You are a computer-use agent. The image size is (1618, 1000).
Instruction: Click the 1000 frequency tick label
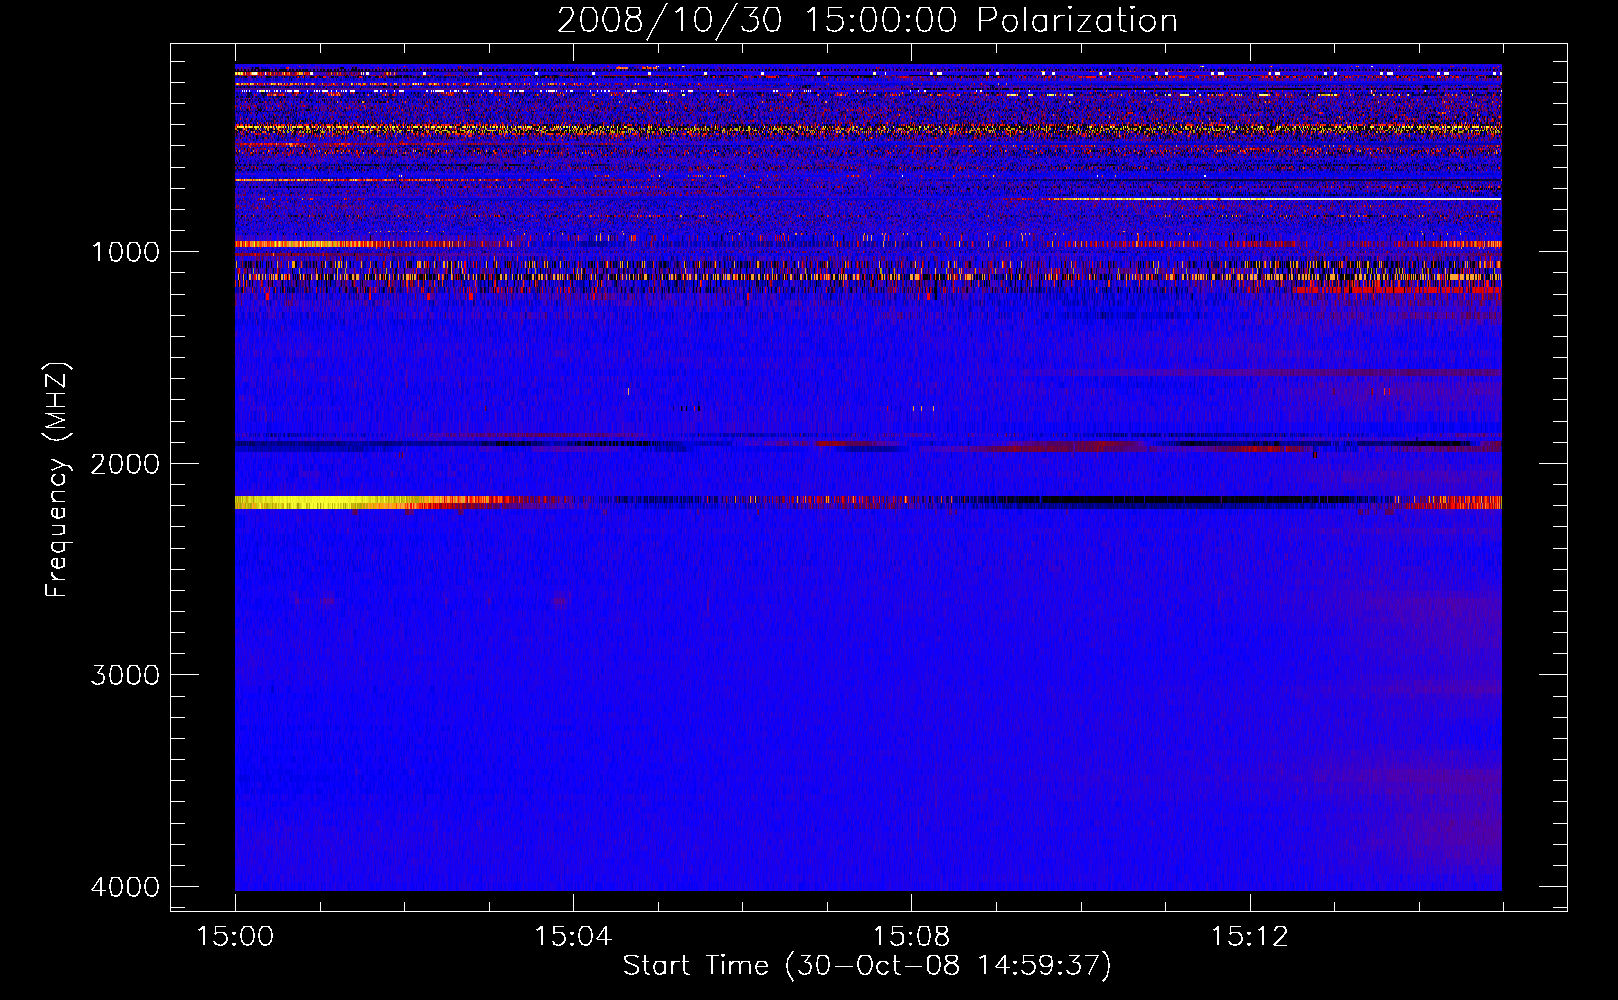tap(125, 252)
